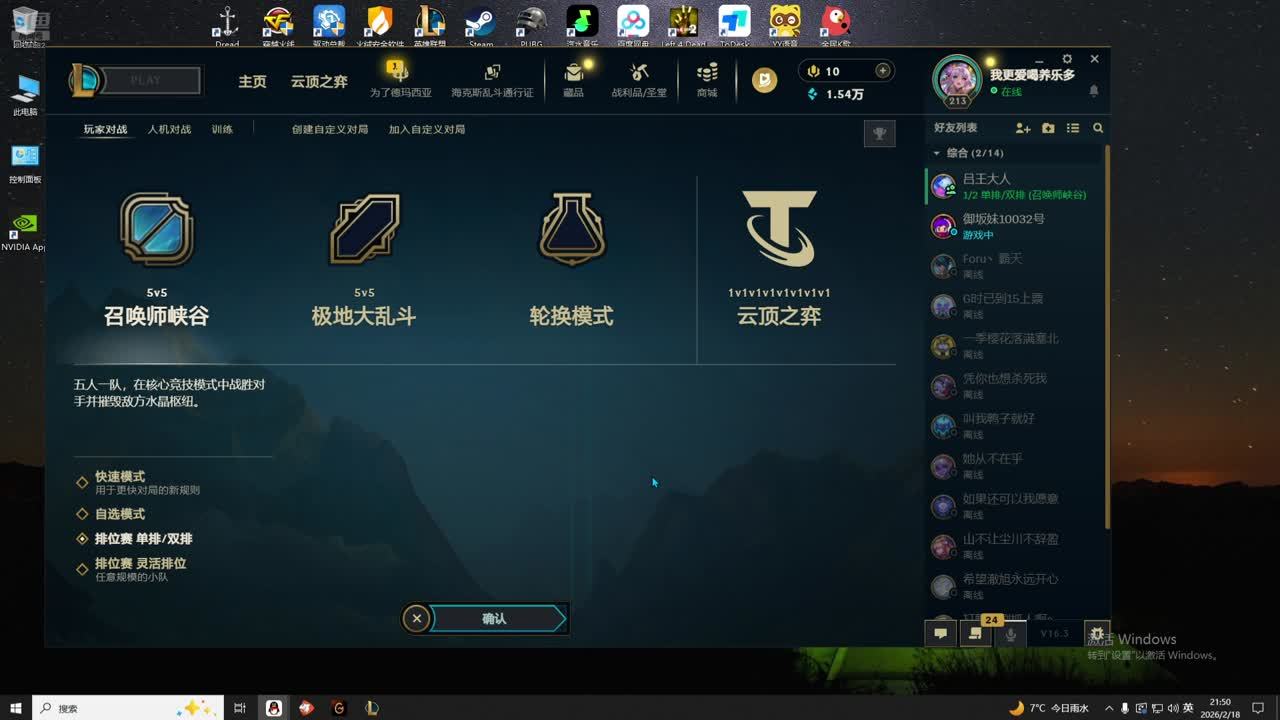This screenshot has height=720, width=1280.
Task: Open friend 御坂妹10032号 chat
Action: 1013,226
